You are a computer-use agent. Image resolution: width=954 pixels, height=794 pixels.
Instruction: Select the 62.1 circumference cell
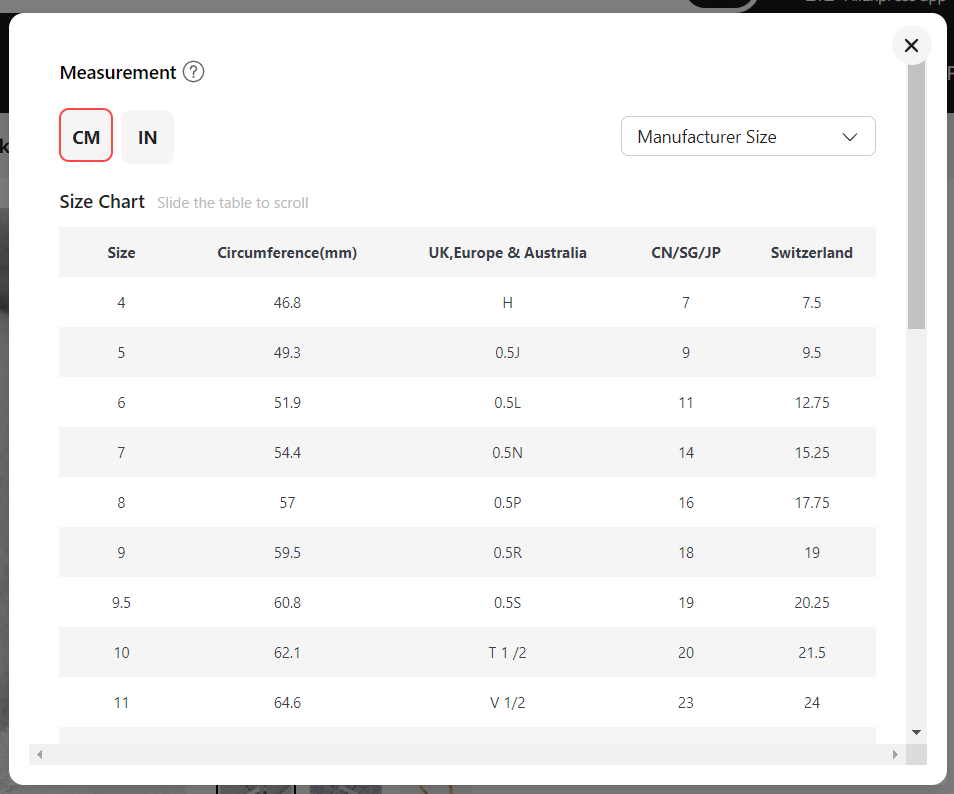point(287,652)
